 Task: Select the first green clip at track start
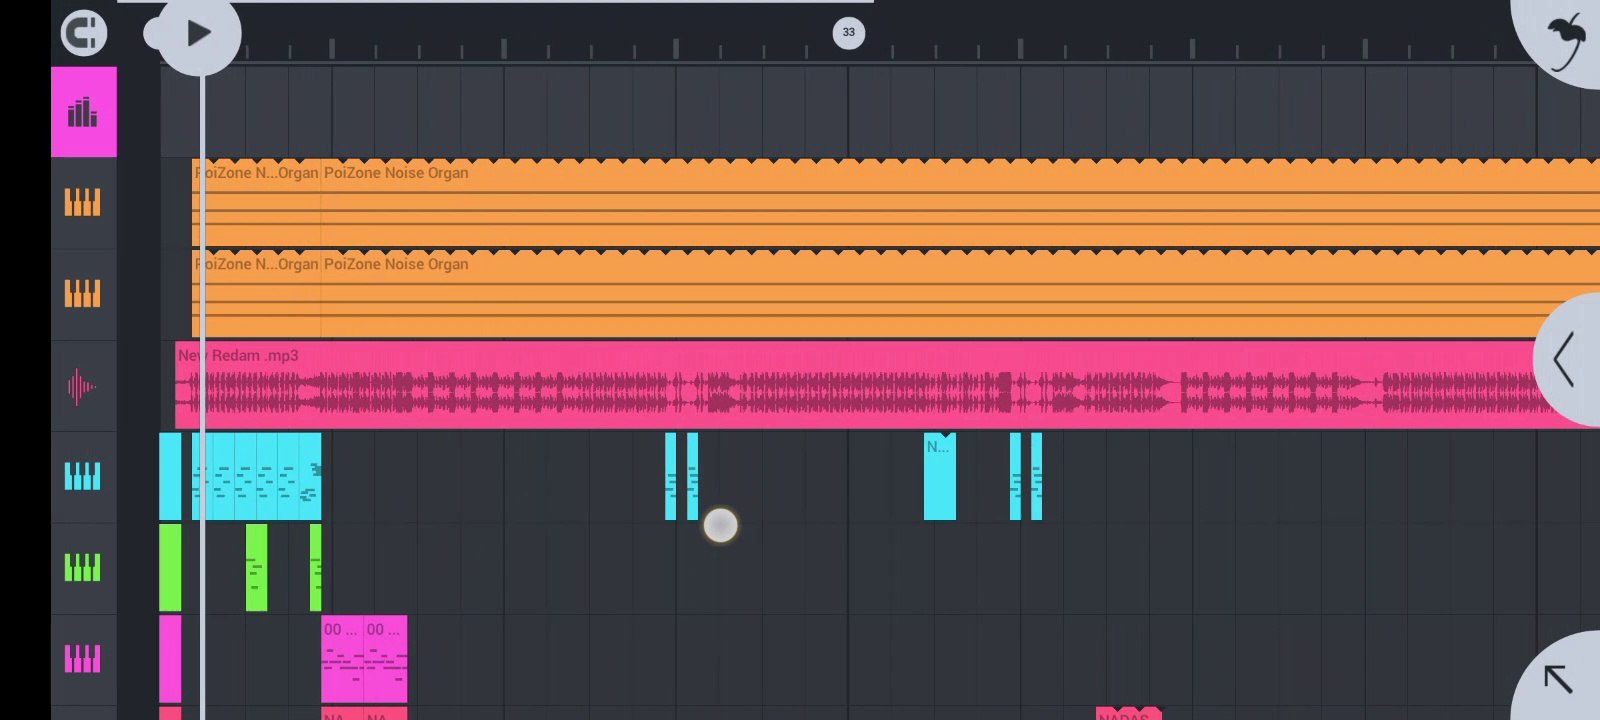170,567
